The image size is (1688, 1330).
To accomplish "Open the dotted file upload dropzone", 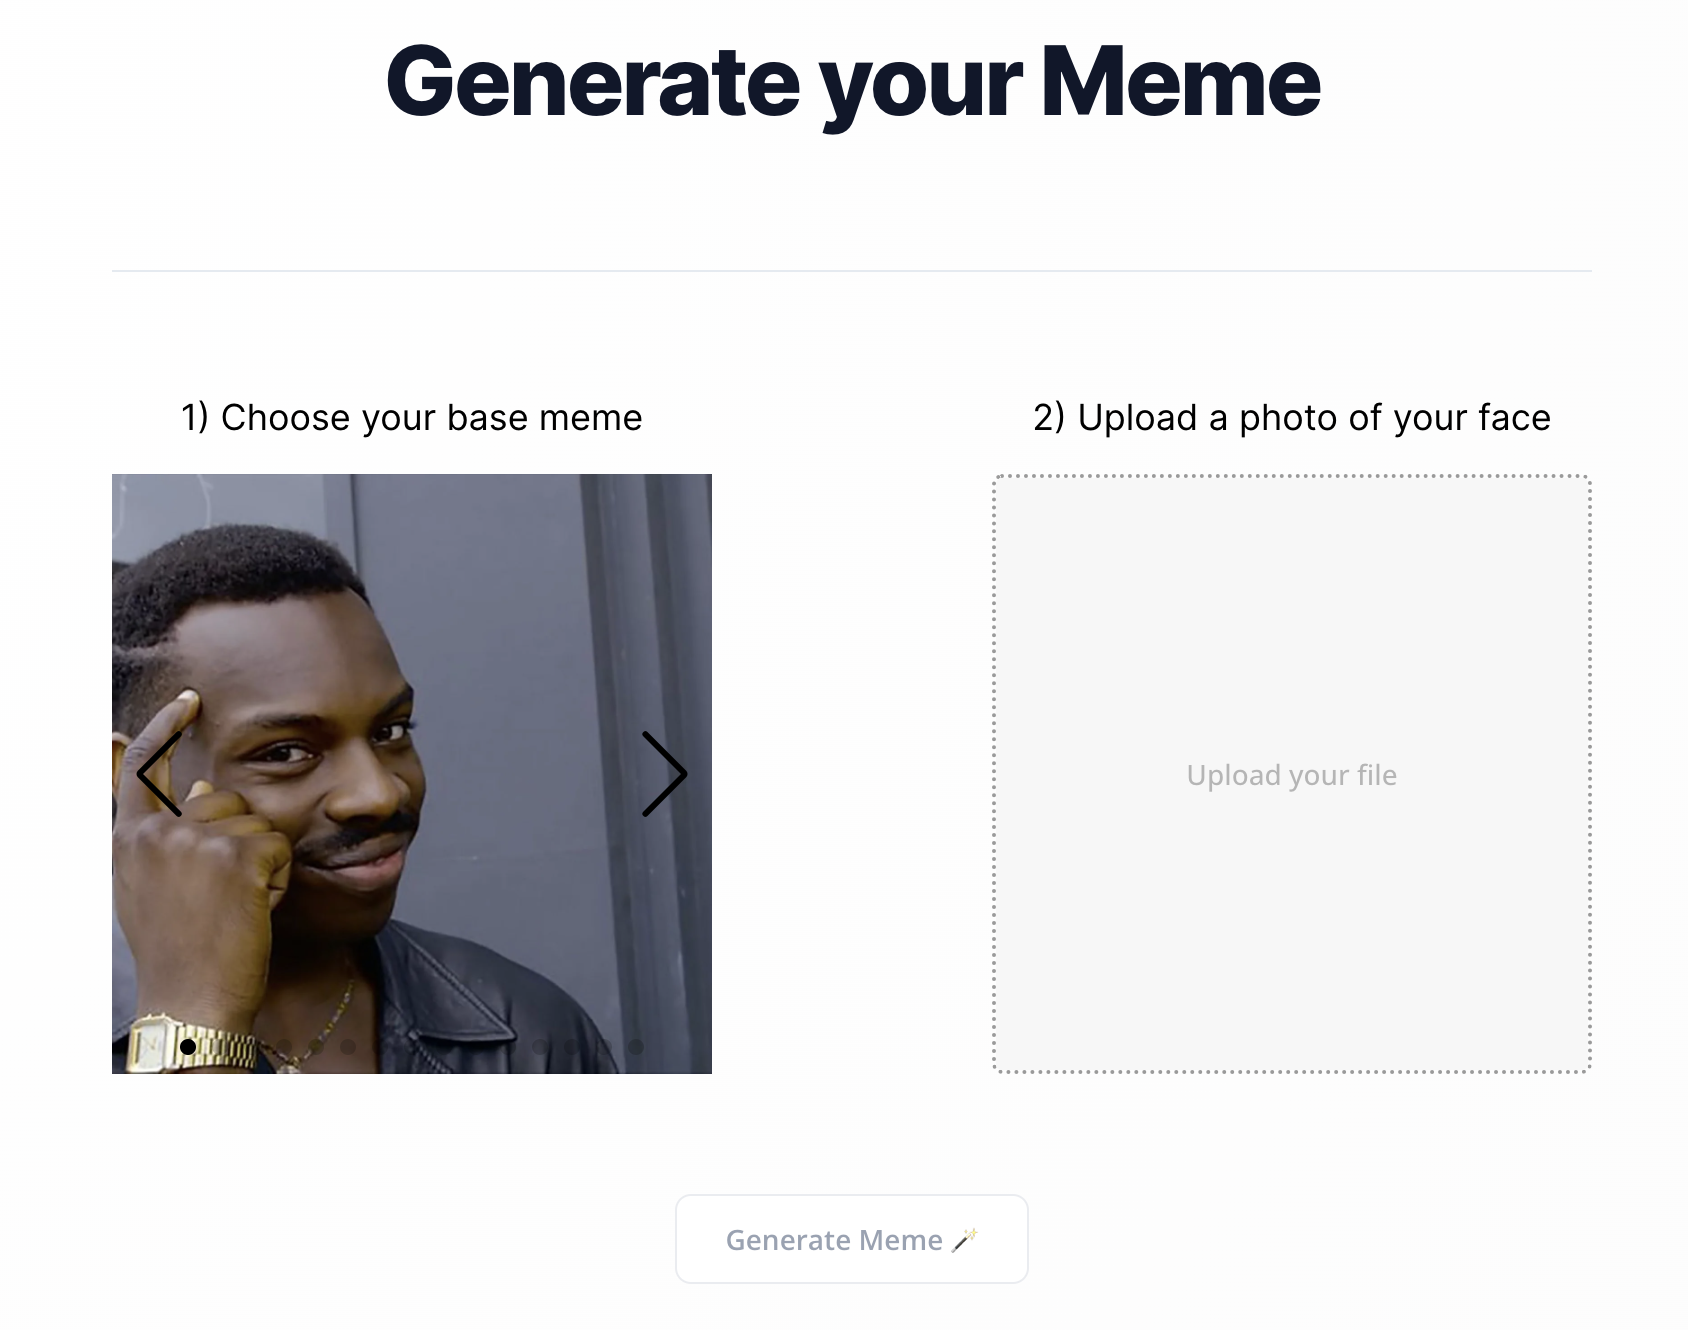I will click(1292, 774).
